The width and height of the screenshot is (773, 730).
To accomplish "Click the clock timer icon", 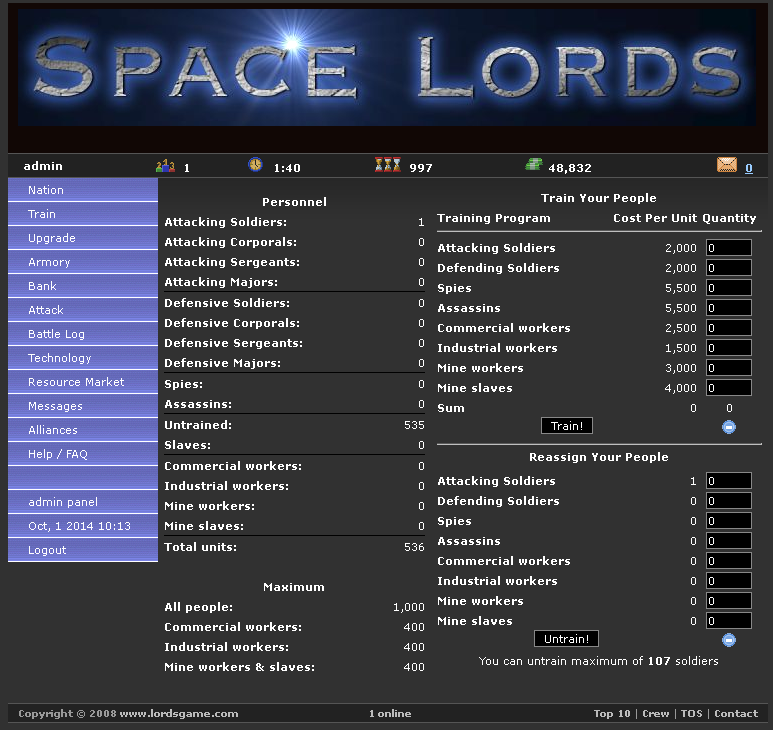I will click(x=255, y=164).
